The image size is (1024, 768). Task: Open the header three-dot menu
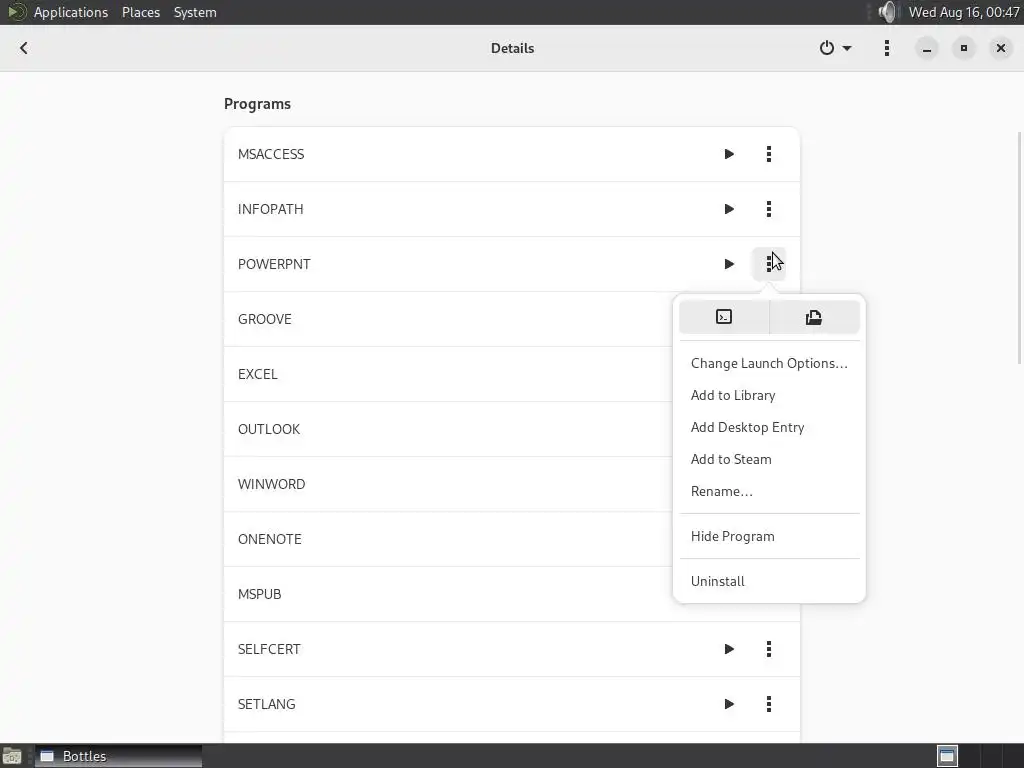(886, 48)
